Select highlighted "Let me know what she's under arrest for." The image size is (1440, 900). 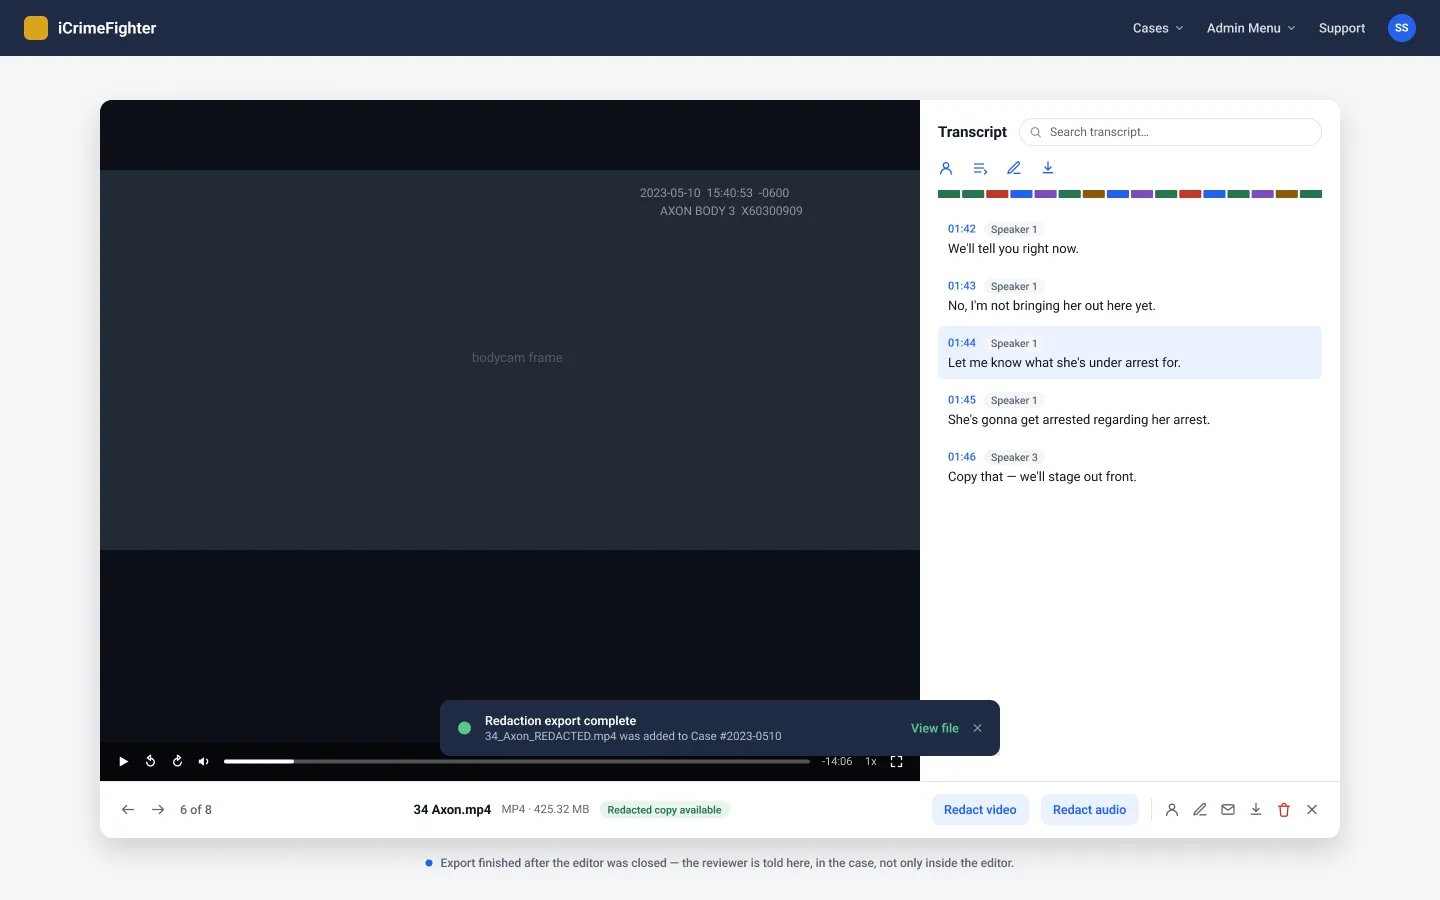[1064, 363]
